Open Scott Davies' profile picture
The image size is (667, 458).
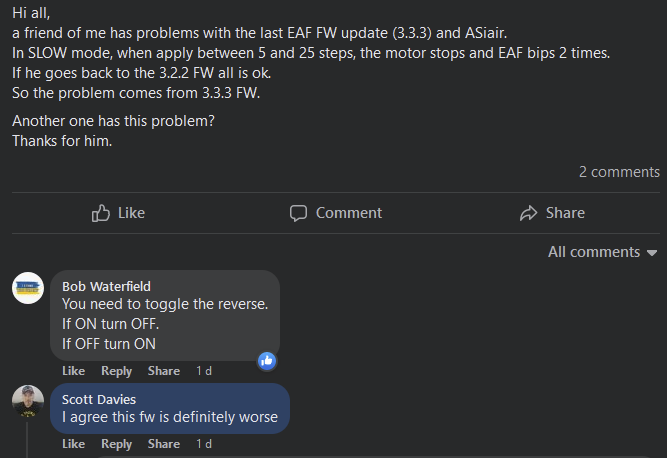click(x=27, y=401)
